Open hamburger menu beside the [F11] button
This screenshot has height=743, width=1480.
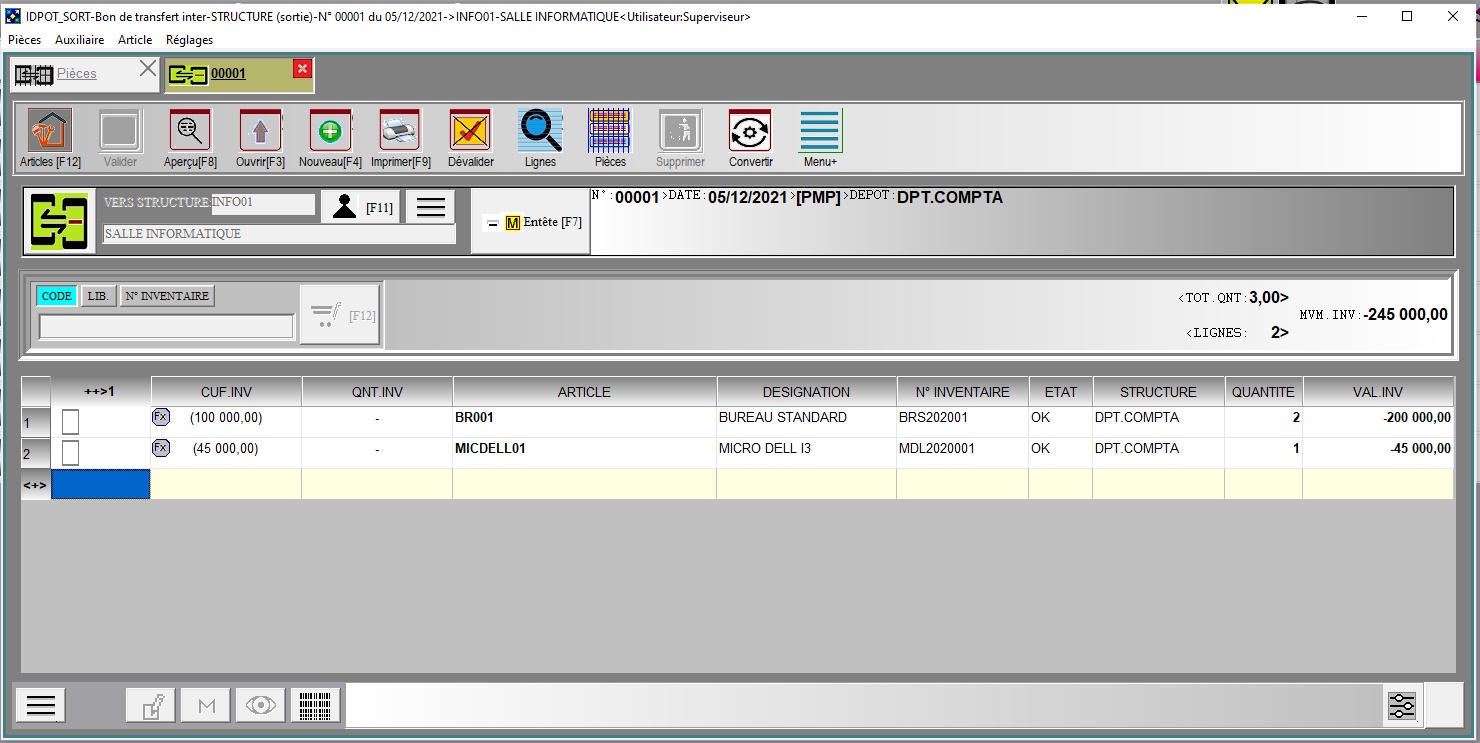tap(431, 207)
